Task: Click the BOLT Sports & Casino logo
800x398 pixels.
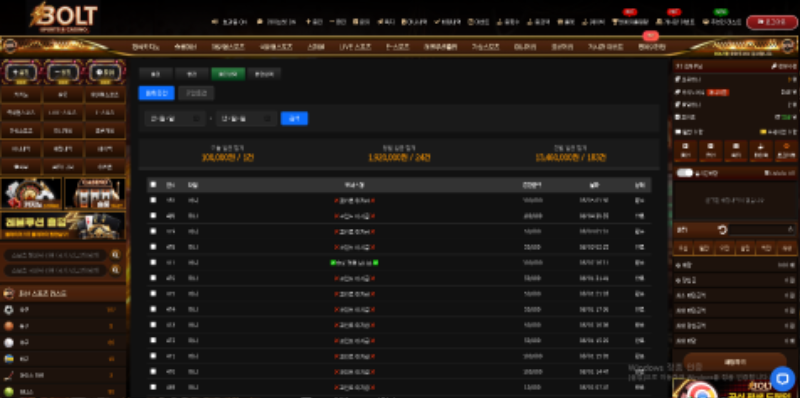Action: point(62,17)
